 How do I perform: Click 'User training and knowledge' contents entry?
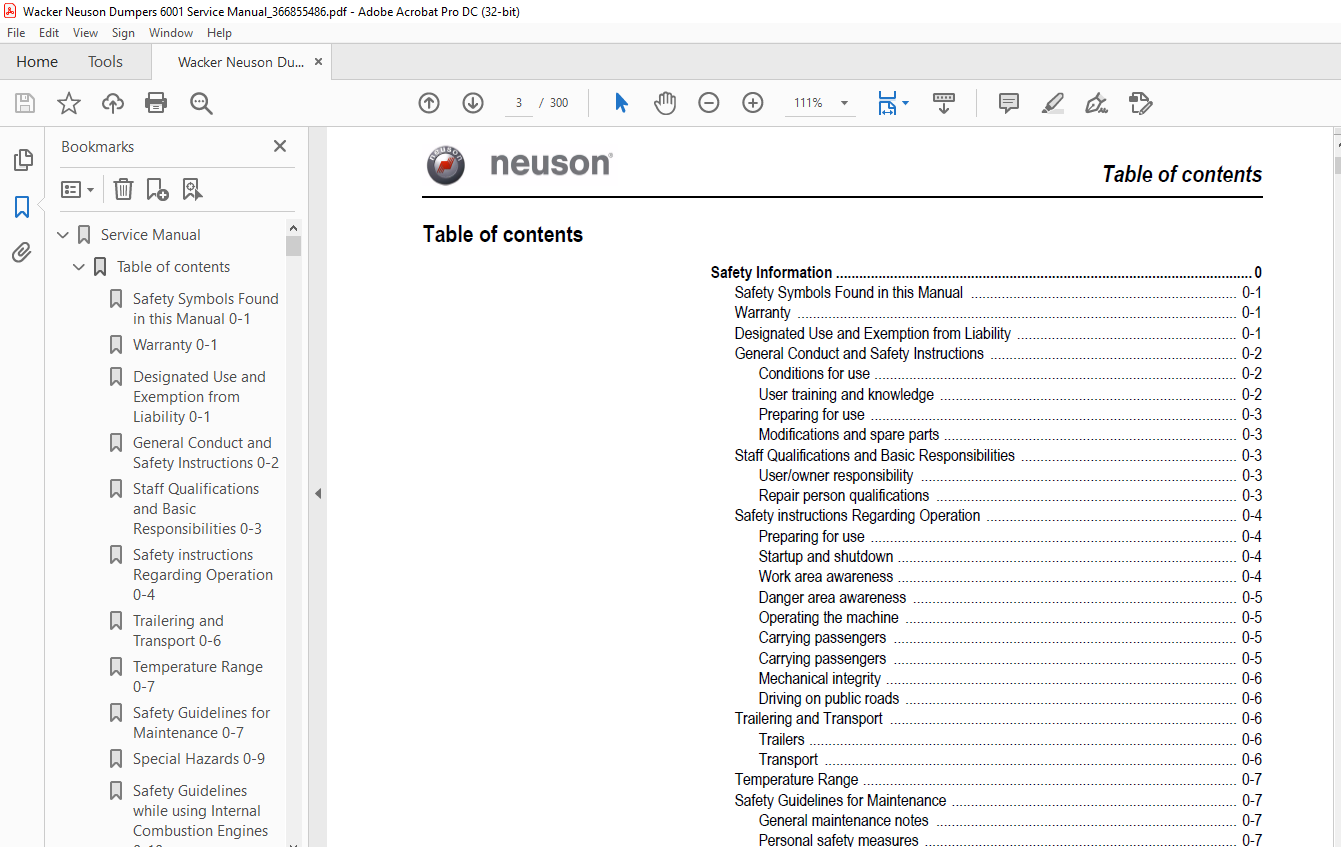click(x=846, y=394)
